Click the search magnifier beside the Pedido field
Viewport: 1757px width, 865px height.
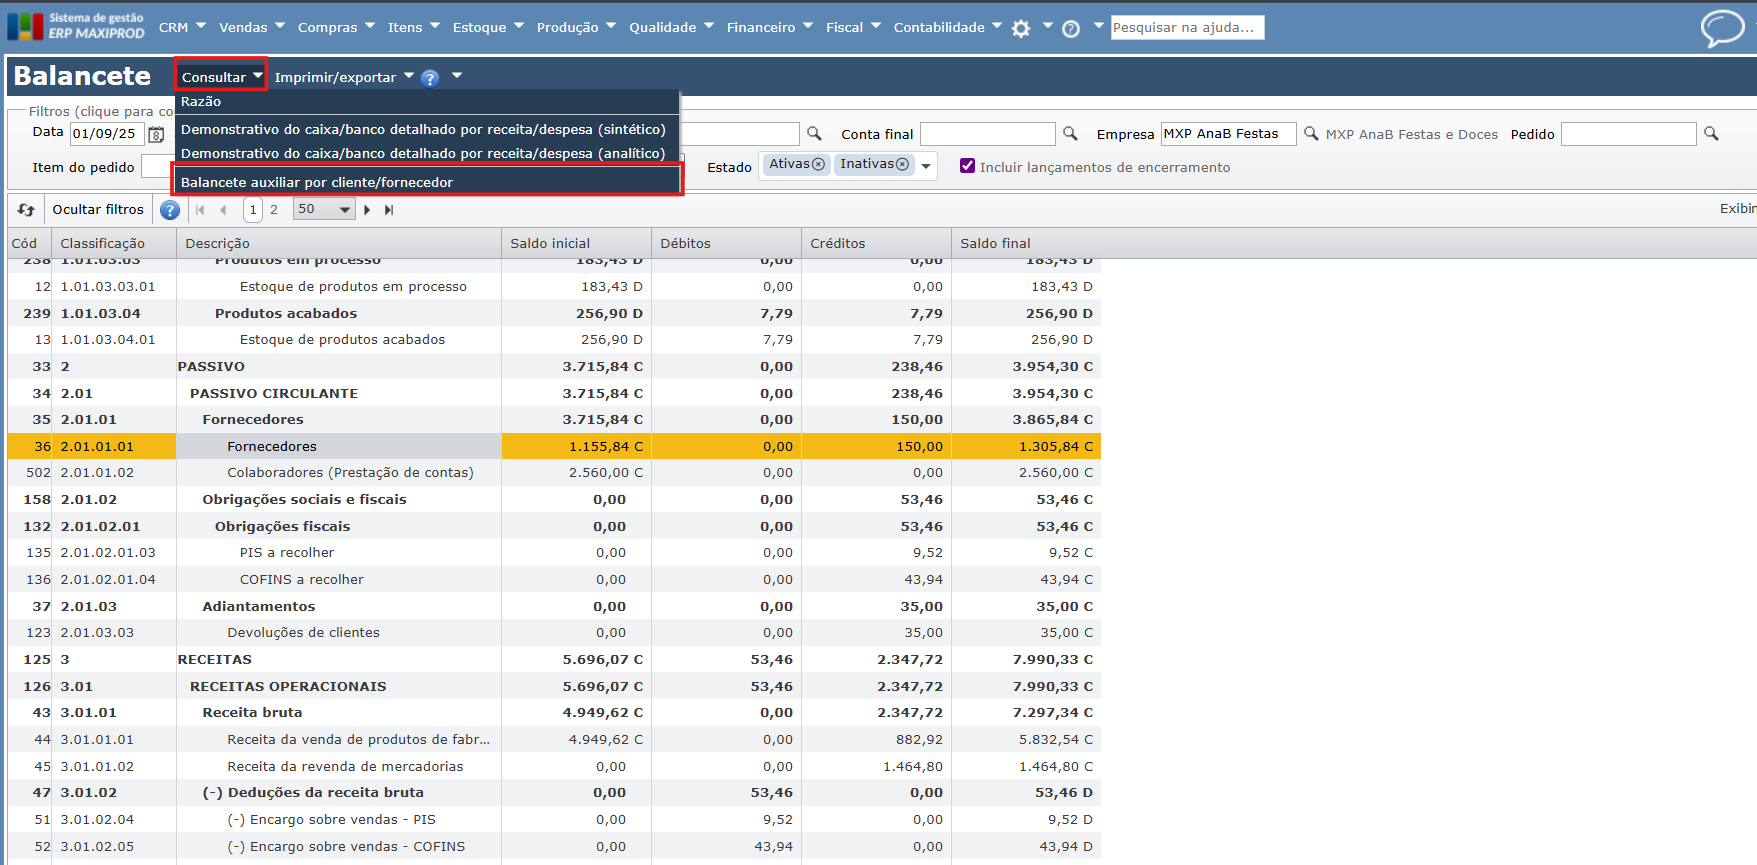click(x=1711, y=134)
